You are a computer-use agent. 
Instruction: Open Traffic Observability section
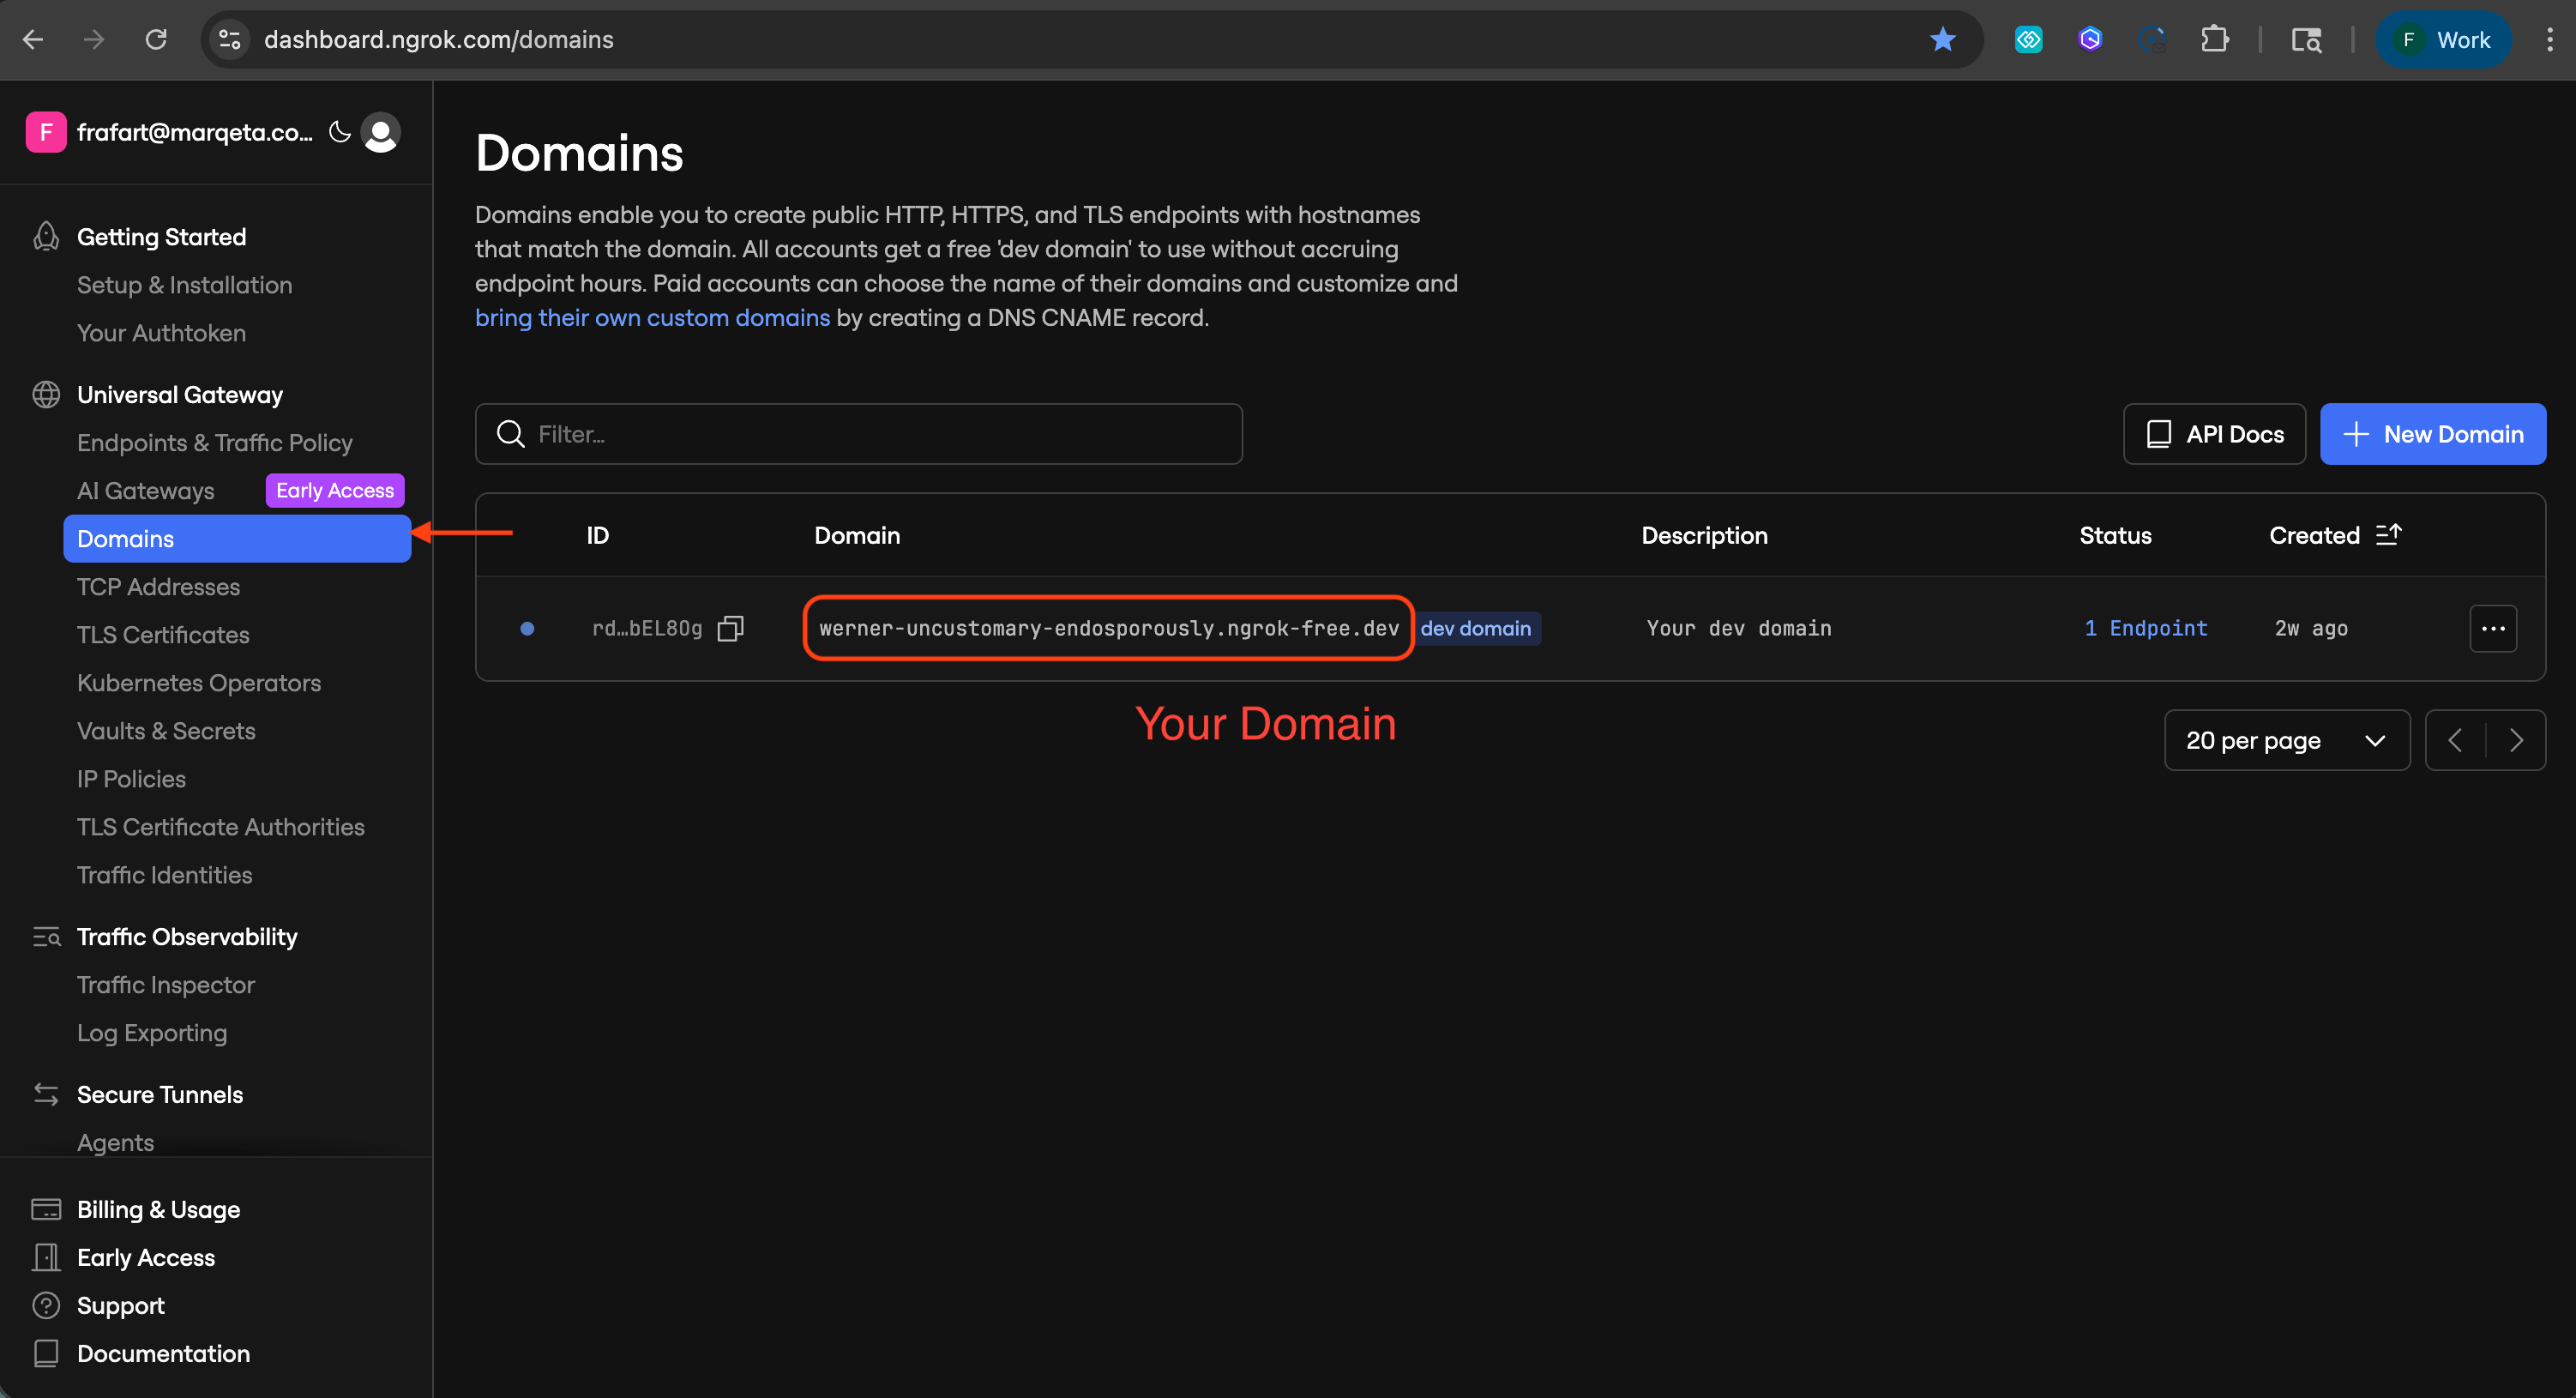click(187, 937)
